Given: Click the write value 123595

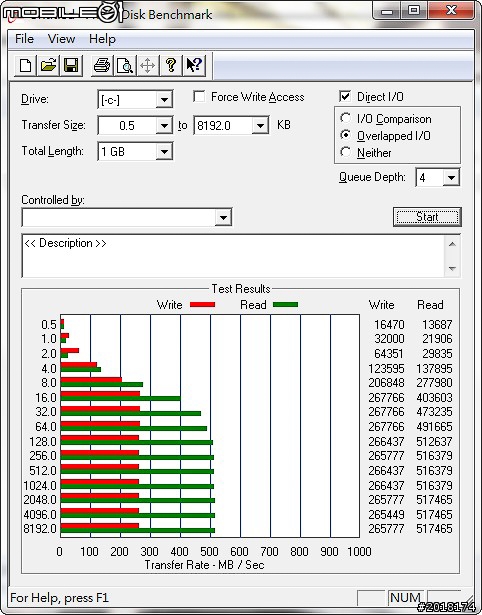Looking at the screenshot, I should coord(386,369).
